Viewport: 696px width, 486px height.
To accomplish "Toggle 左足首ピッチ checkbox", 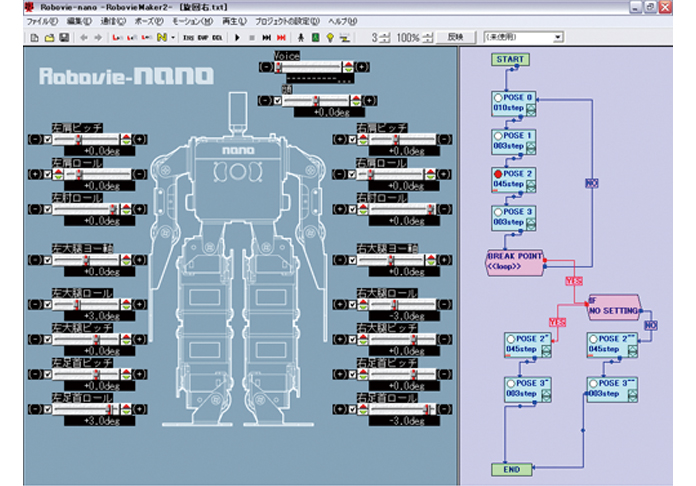I will pyautogui.click(x=47, y=374).
